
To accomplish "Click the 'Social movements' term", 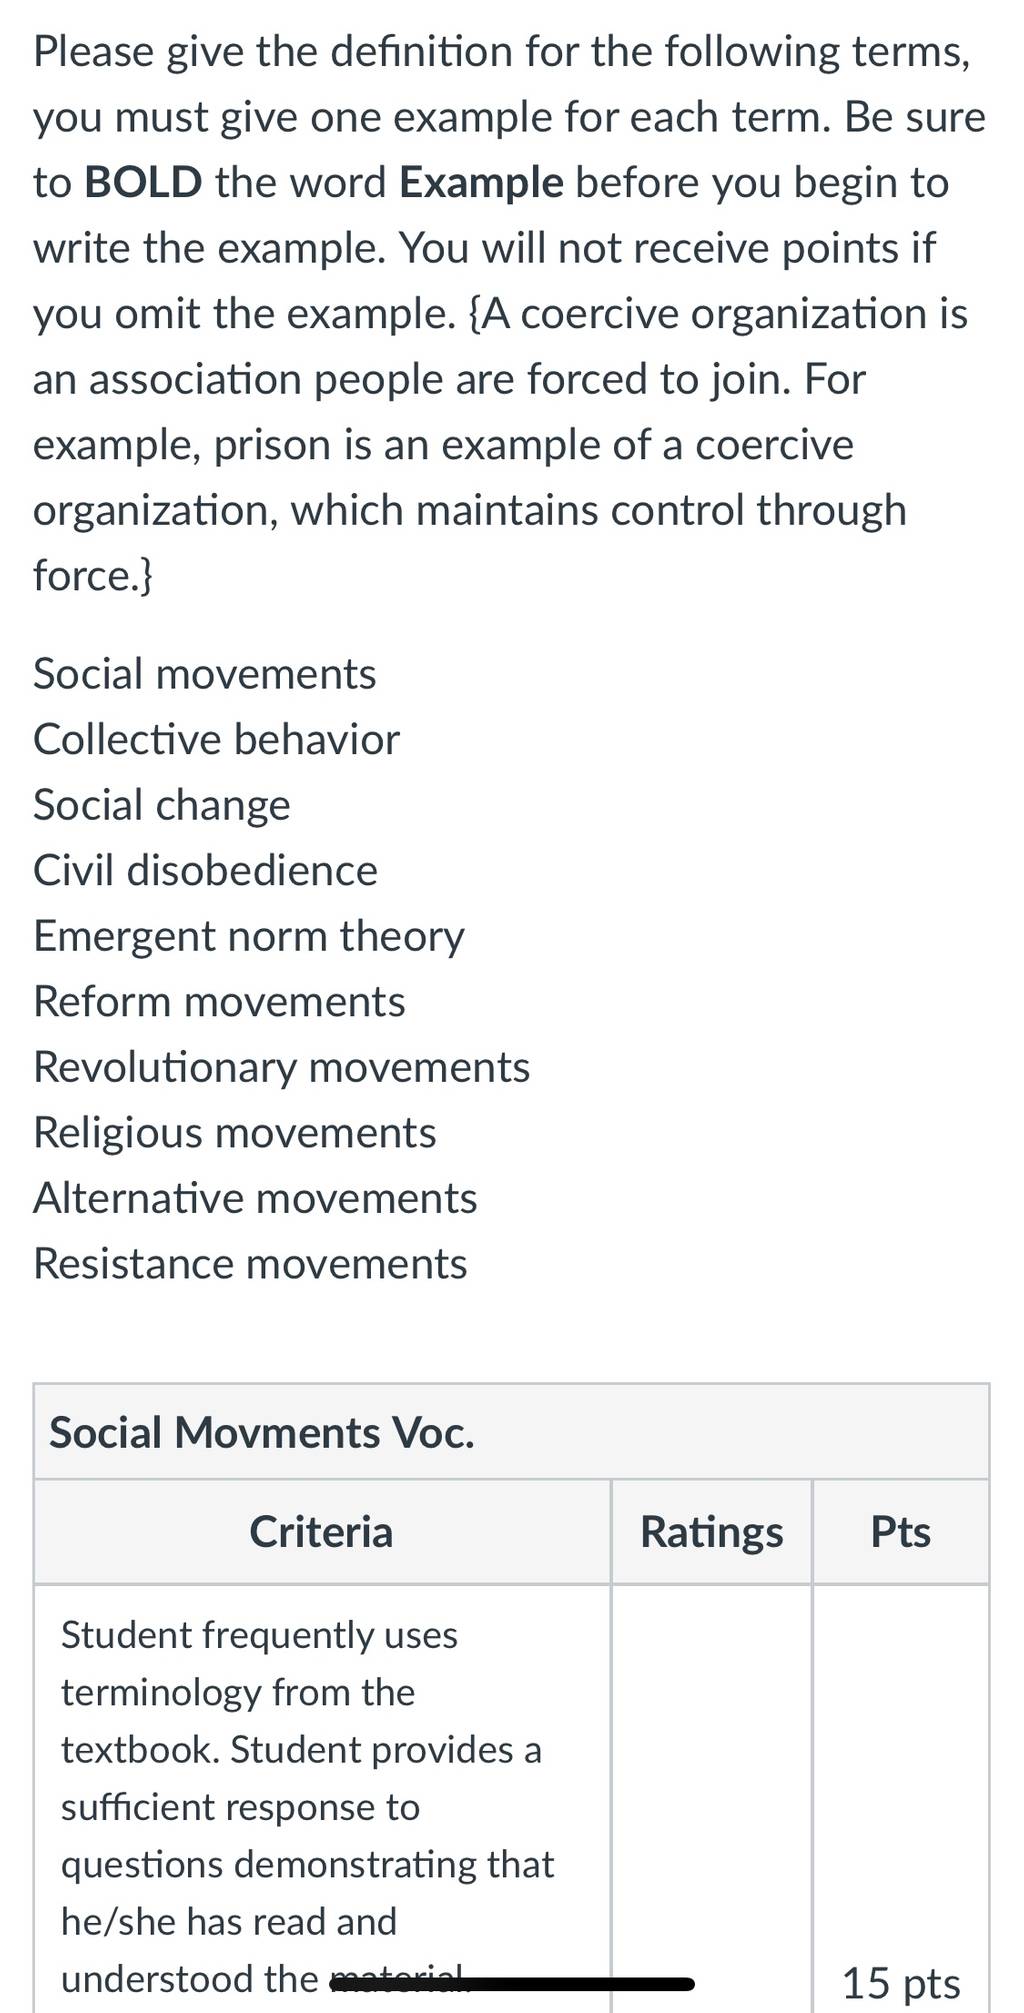I will tap(204, 674).
